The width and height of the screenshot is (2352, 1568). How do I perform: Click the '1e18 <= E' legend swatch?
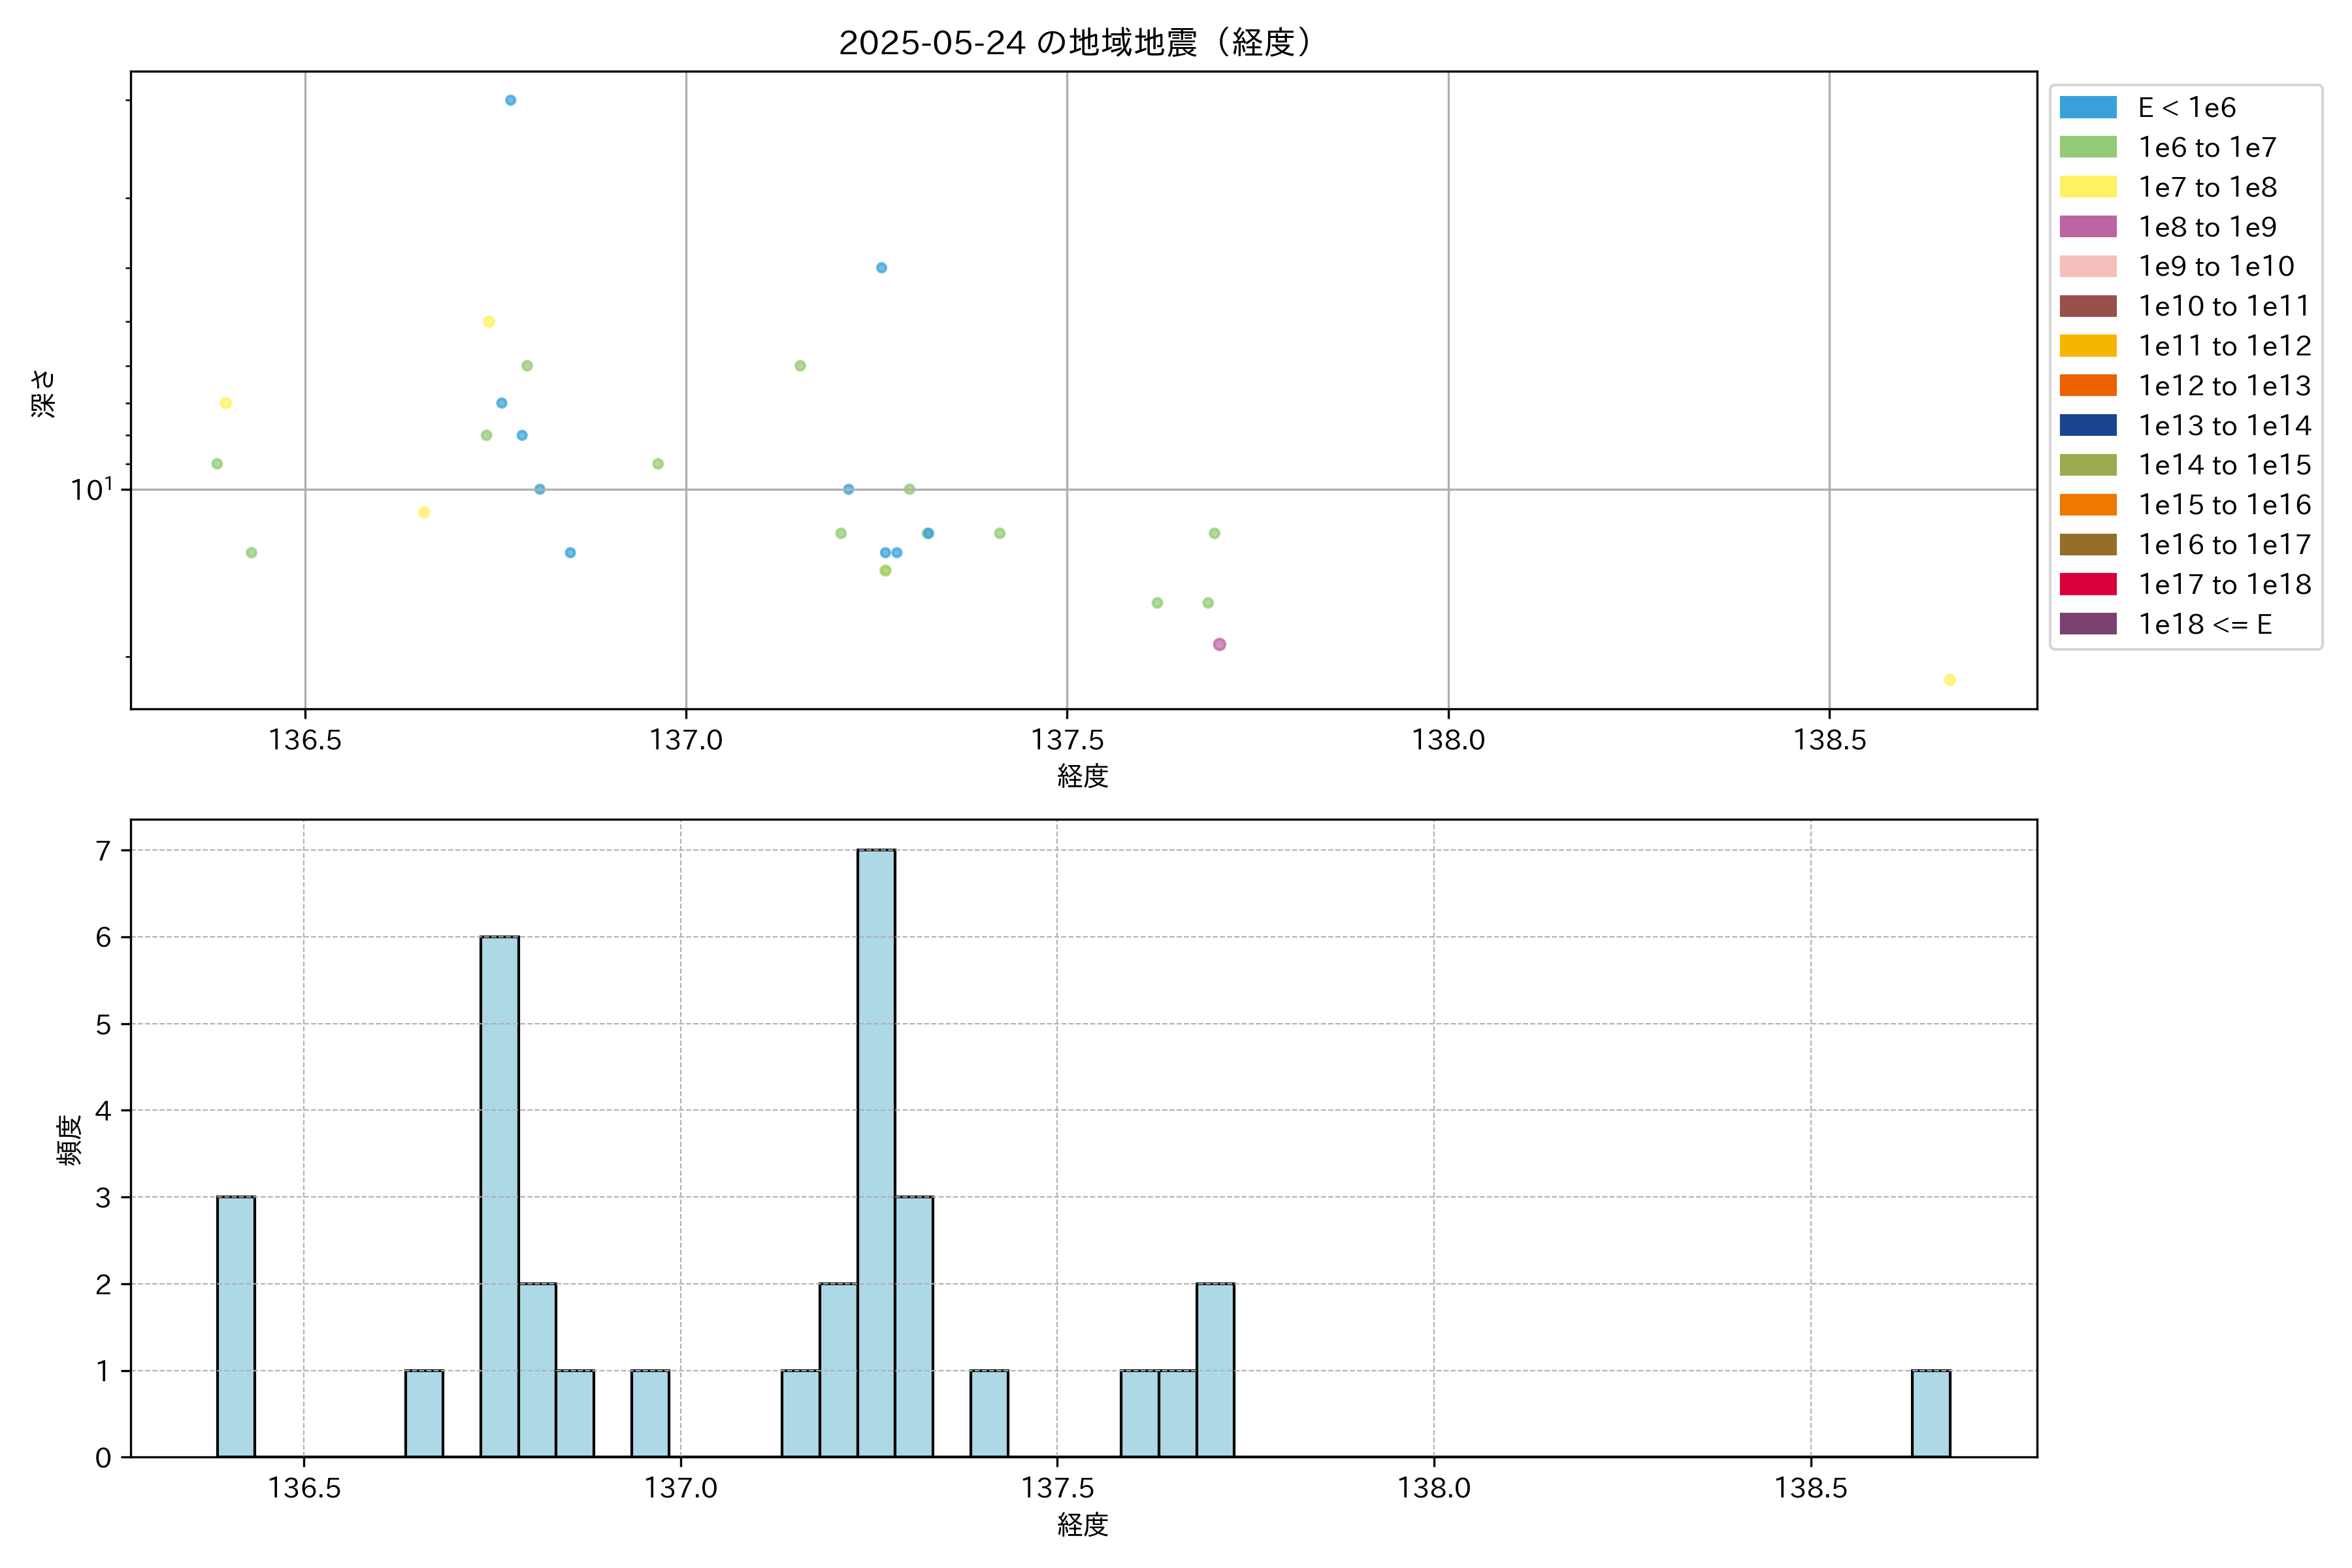(x=2088, y=624)
